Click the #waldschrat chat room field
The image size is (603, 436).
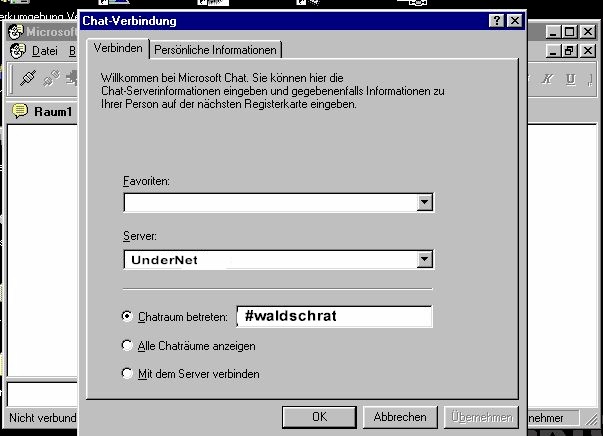[335, 316]
